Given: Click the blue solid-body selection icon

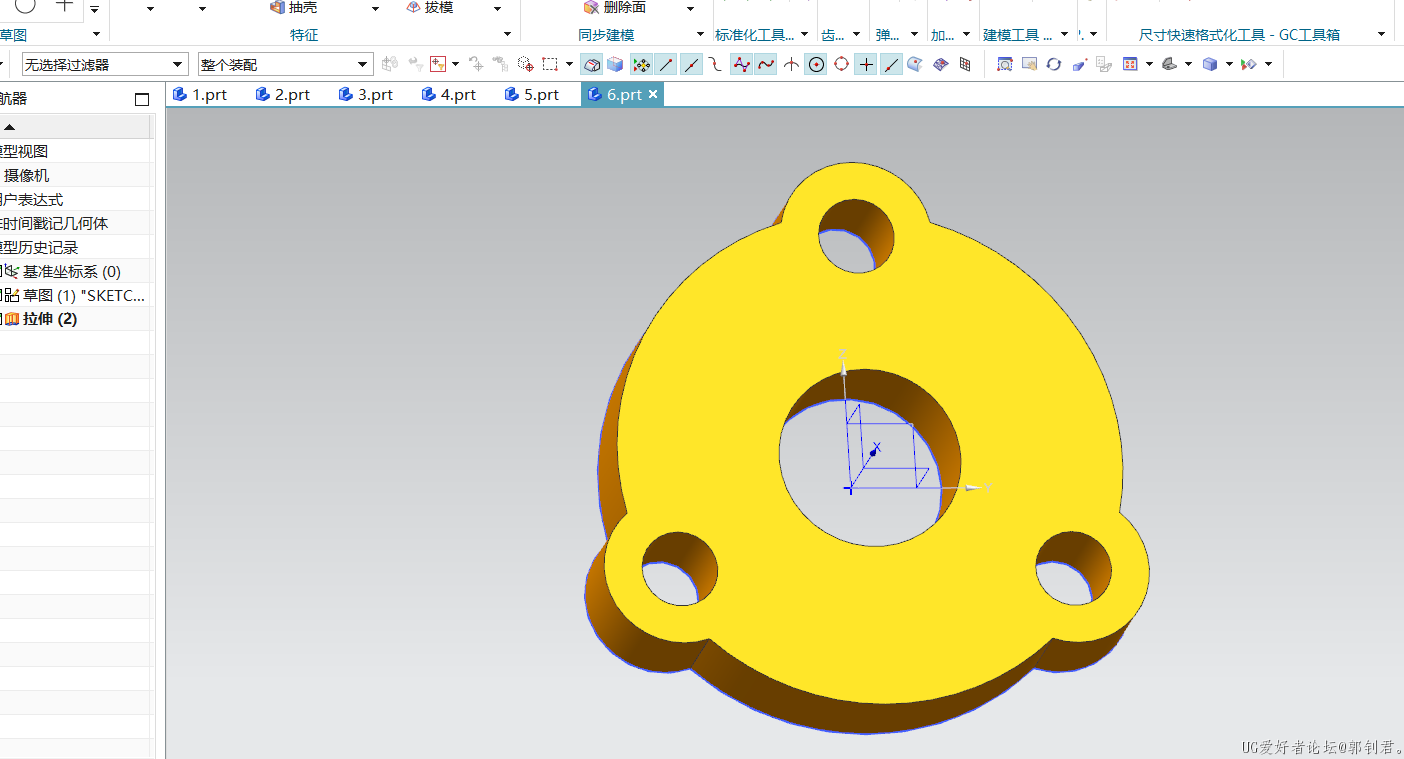Looking at the screenshot, I should tap(615, 64).
